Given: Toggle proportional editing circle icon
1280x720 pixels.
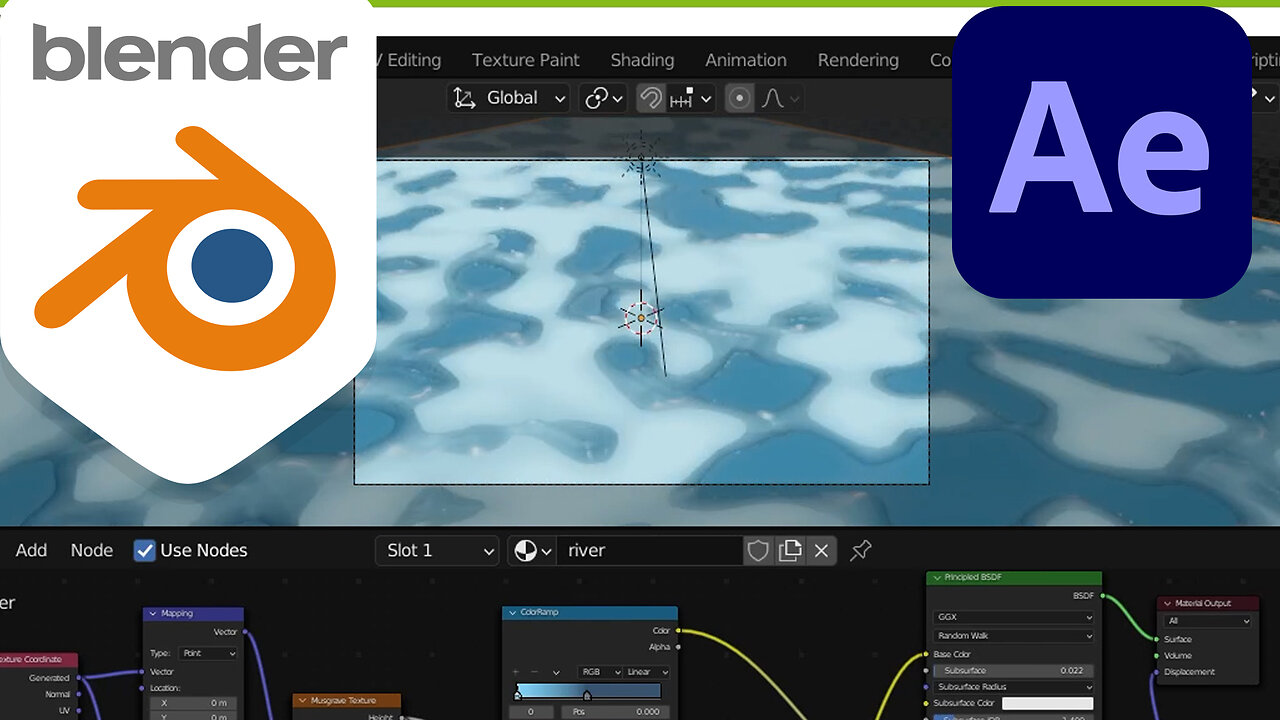Looking at the screenshot, I should coord(739,98).
